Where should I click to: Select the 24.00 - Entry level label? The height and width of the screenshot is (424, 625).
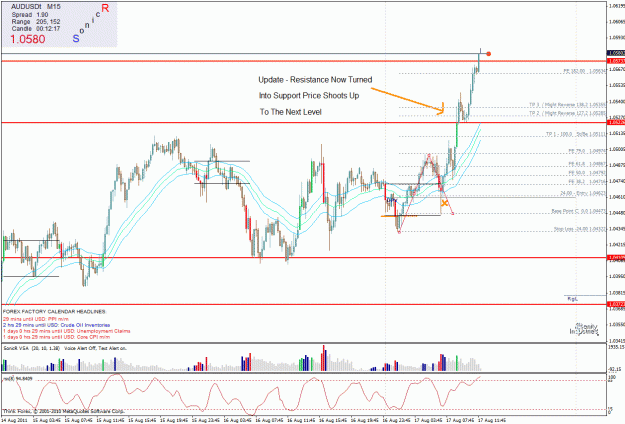[x=583, y=193]
